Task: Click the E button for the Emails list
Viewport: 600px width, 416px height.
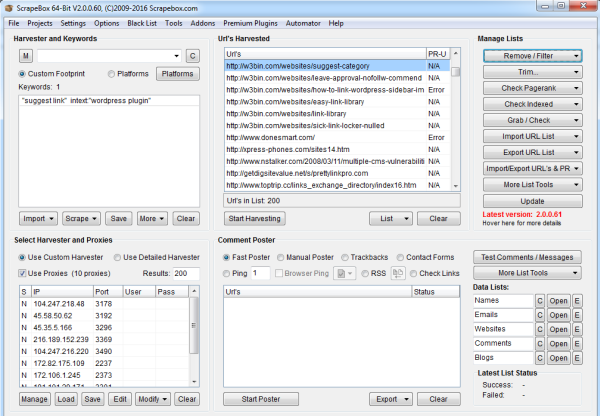Action: coord(577,315)
